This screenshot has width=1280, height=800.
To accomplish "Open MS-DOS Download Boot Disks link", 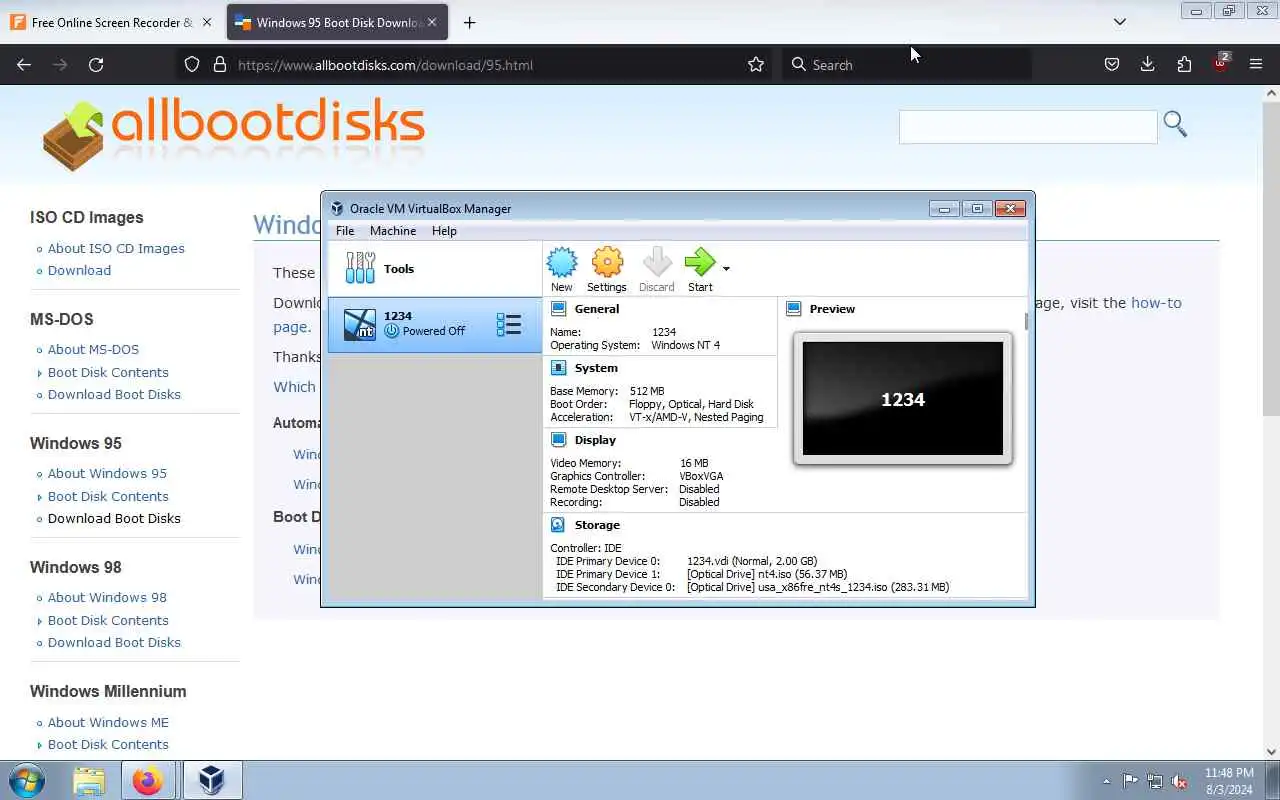I will pyautogui.click(x=114, y=394).
